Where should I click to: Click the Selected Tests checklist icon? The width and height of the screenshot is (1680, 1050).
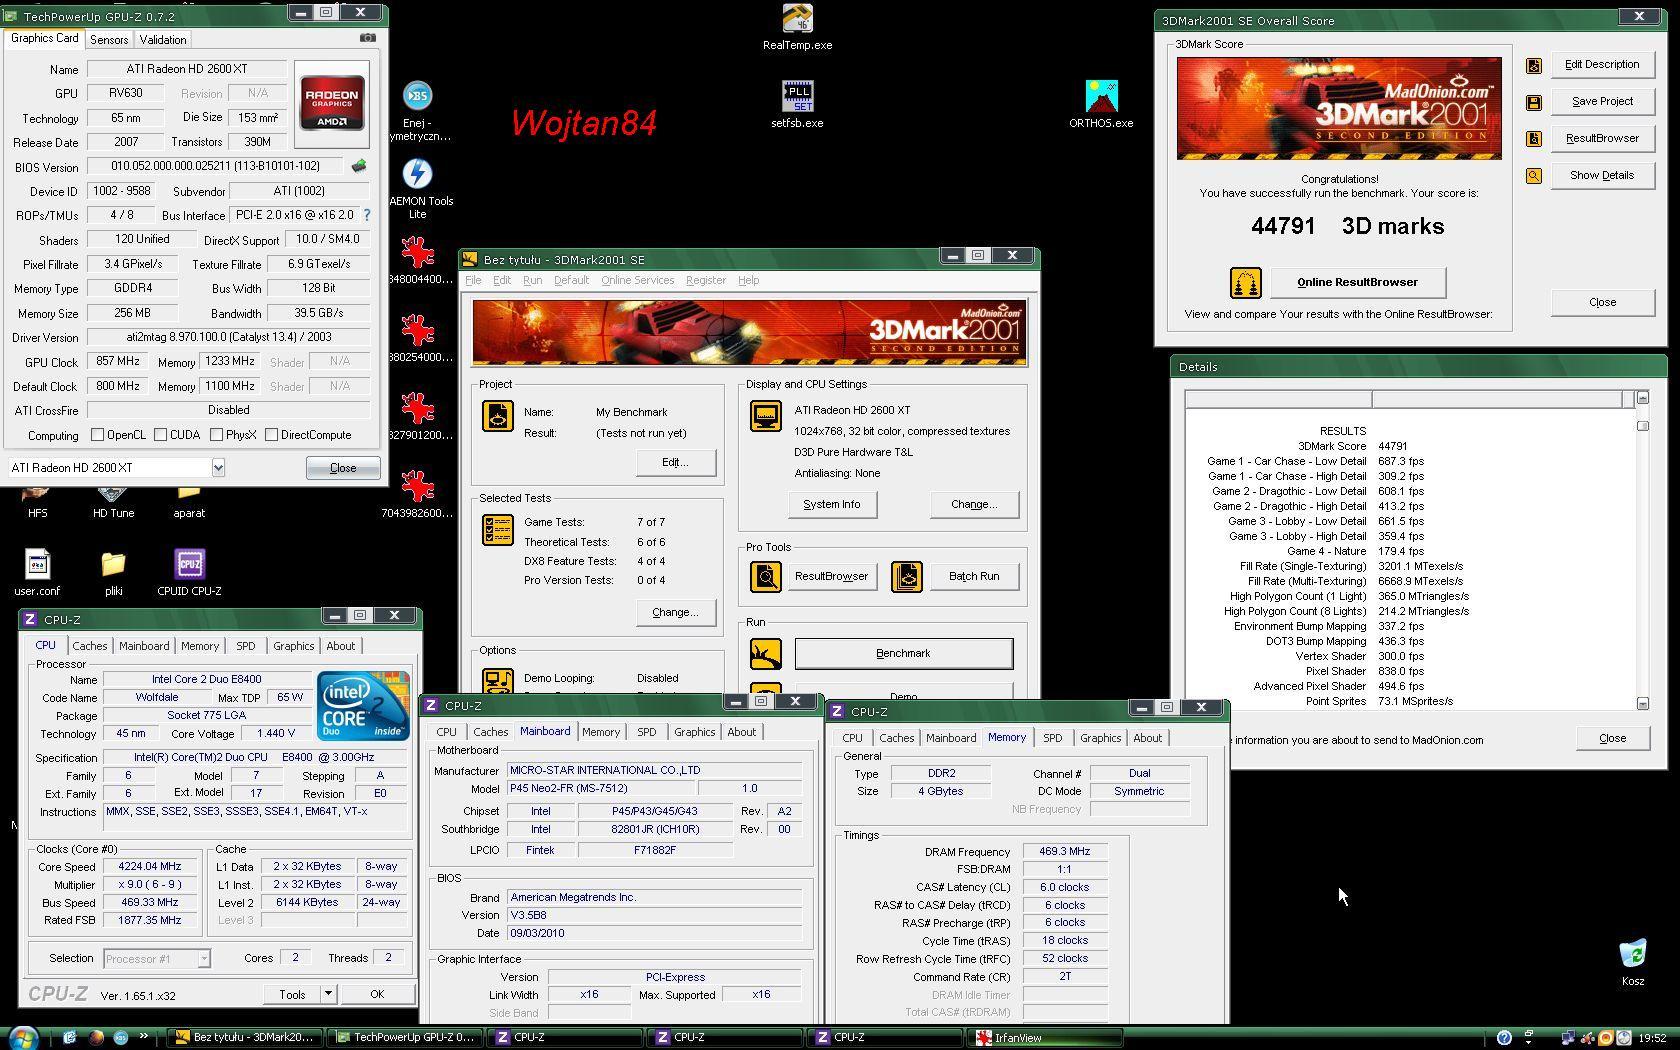[497, 530]
